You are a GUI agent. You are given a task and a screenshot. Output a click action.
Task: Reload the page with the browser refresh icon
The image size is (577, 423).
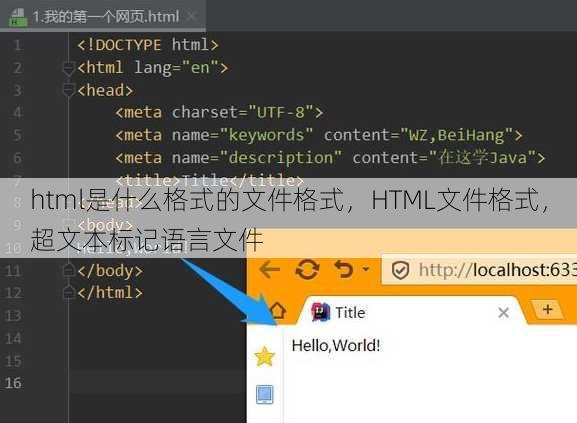pos(307,270)
